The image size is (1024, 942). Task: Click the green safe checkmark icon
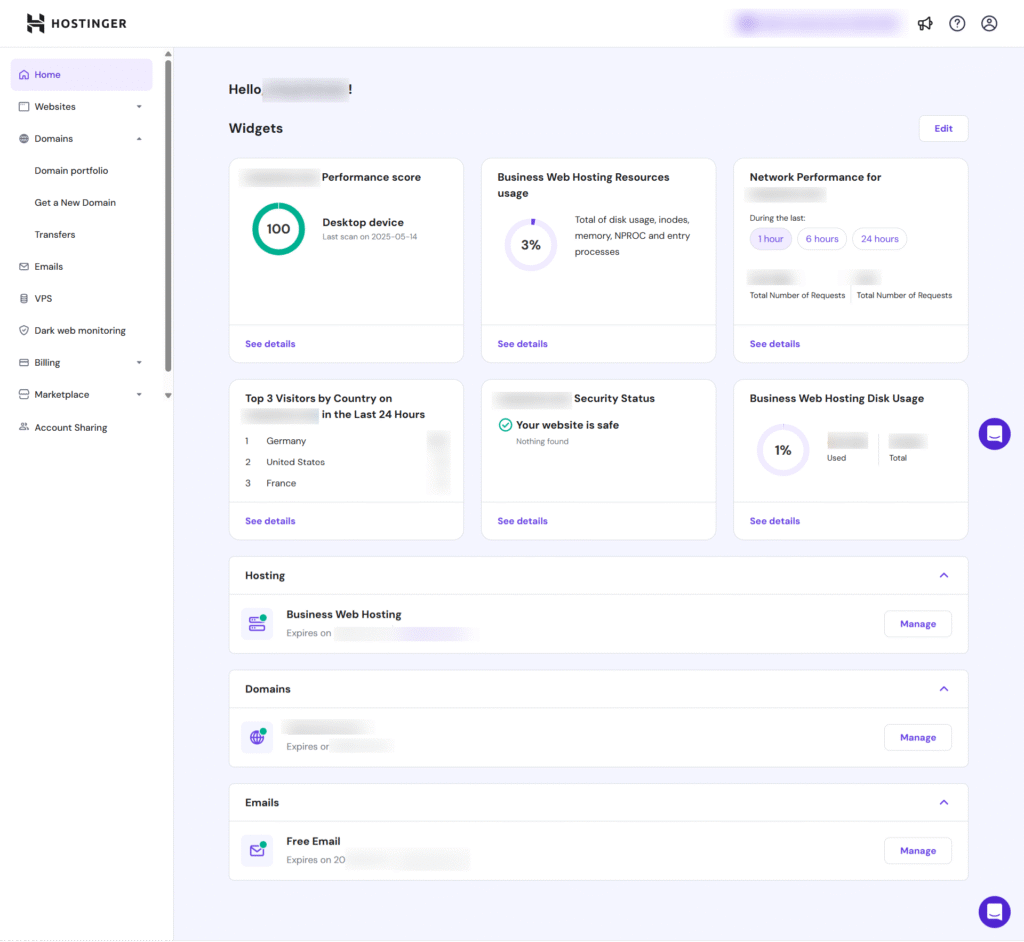pyautogui.click(x=505, y=425)
